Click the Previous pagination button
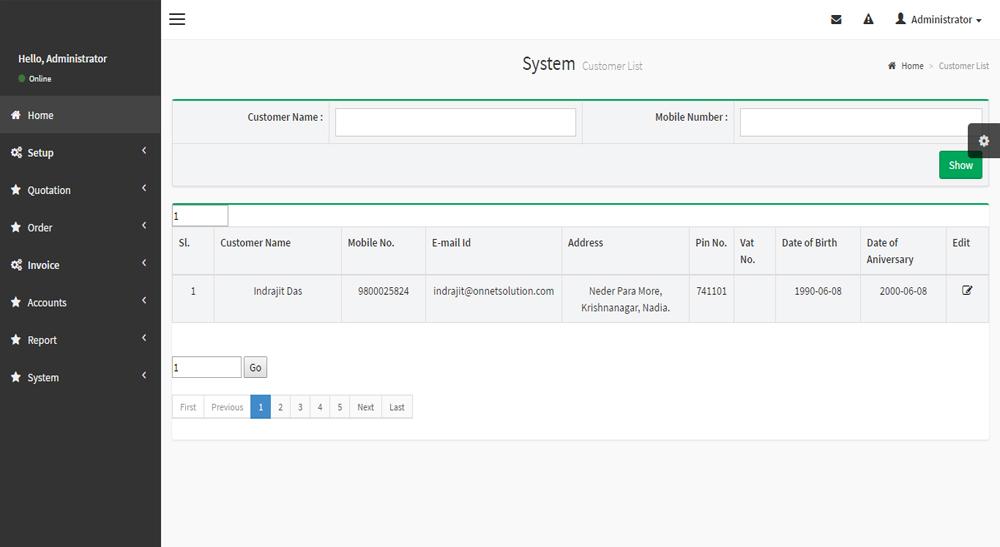 [x=227, y=407]
